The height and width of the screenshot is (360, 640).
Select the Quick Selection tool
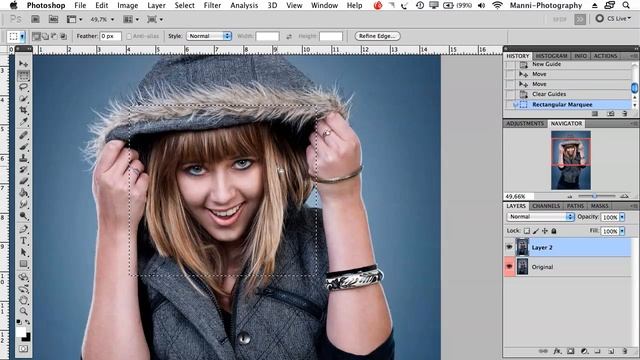[24, 98]
